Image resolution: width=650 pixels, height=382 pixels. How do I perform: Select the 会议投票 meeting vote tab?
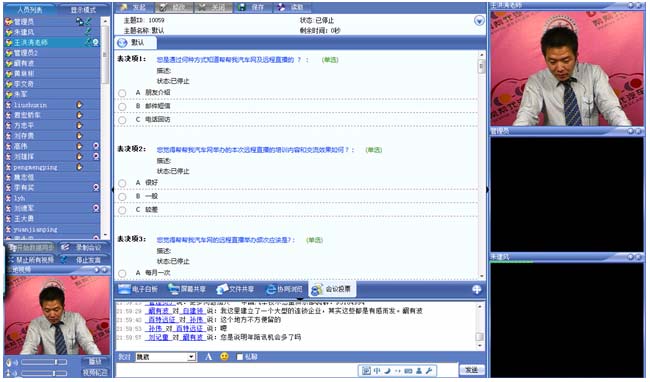(x=332, y=289)
